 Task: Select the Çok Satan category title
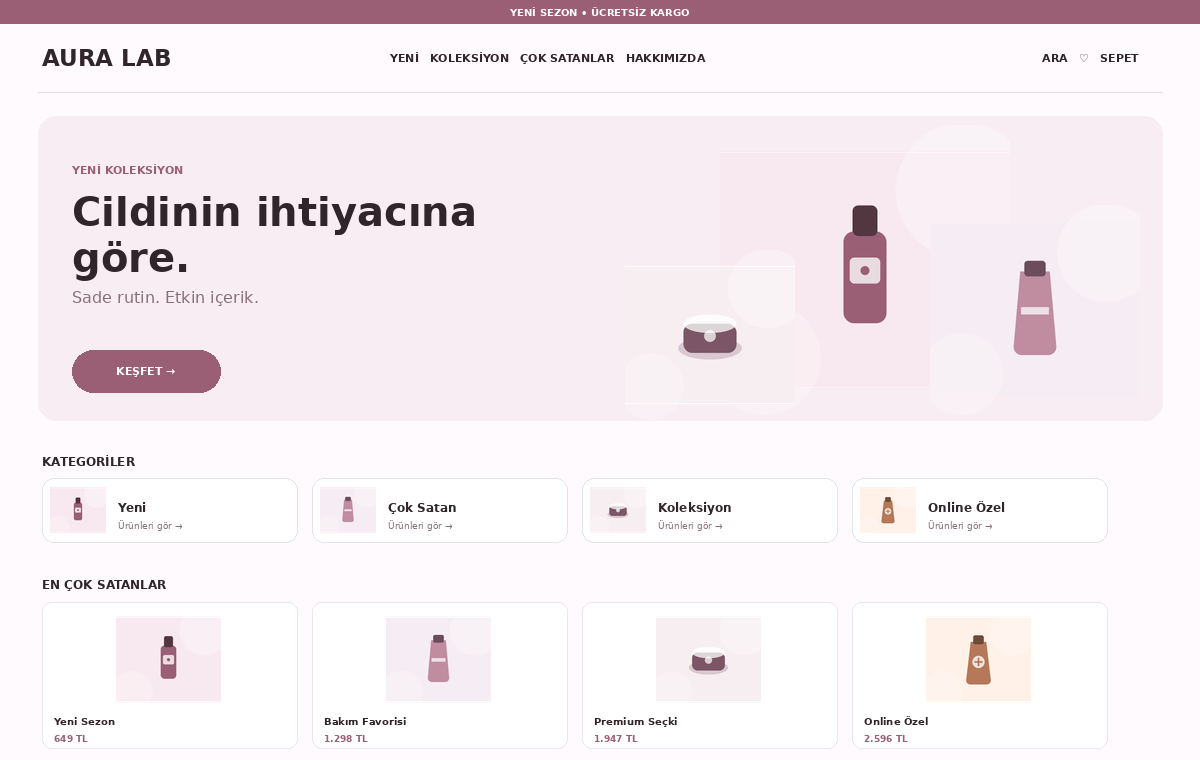[x=422, y=507]
